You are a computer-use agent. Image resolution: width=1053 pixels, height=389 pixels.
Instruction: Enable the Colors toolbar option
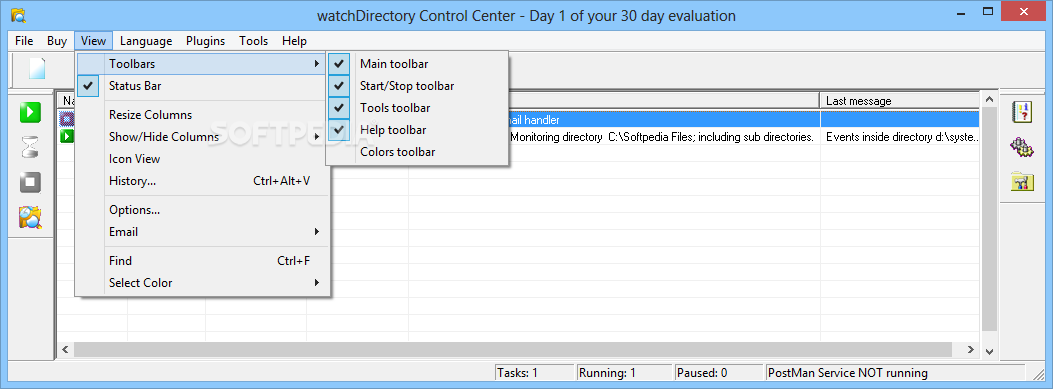tap(417, 152)
